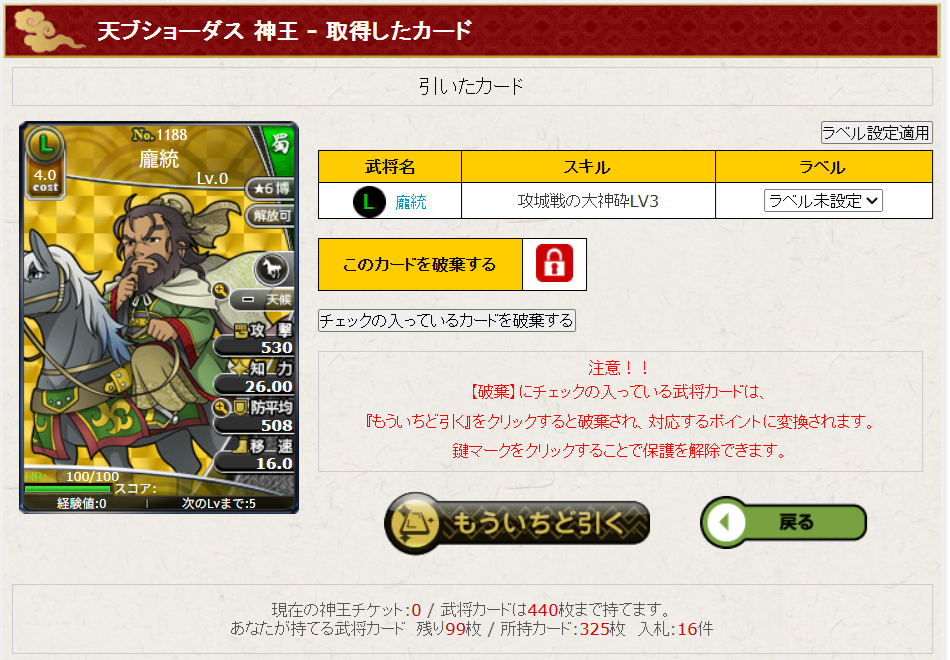Viewport: 950px width, 660px height.
Task: Click the white horse cavalry icon on the card
Action: [271, 268]
